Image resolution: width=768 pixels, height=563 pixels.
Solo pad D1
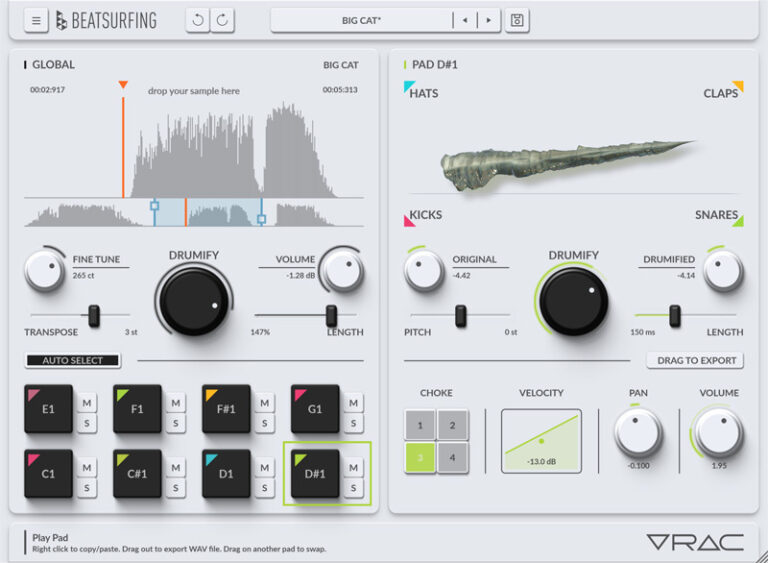[x=264, y=488]
